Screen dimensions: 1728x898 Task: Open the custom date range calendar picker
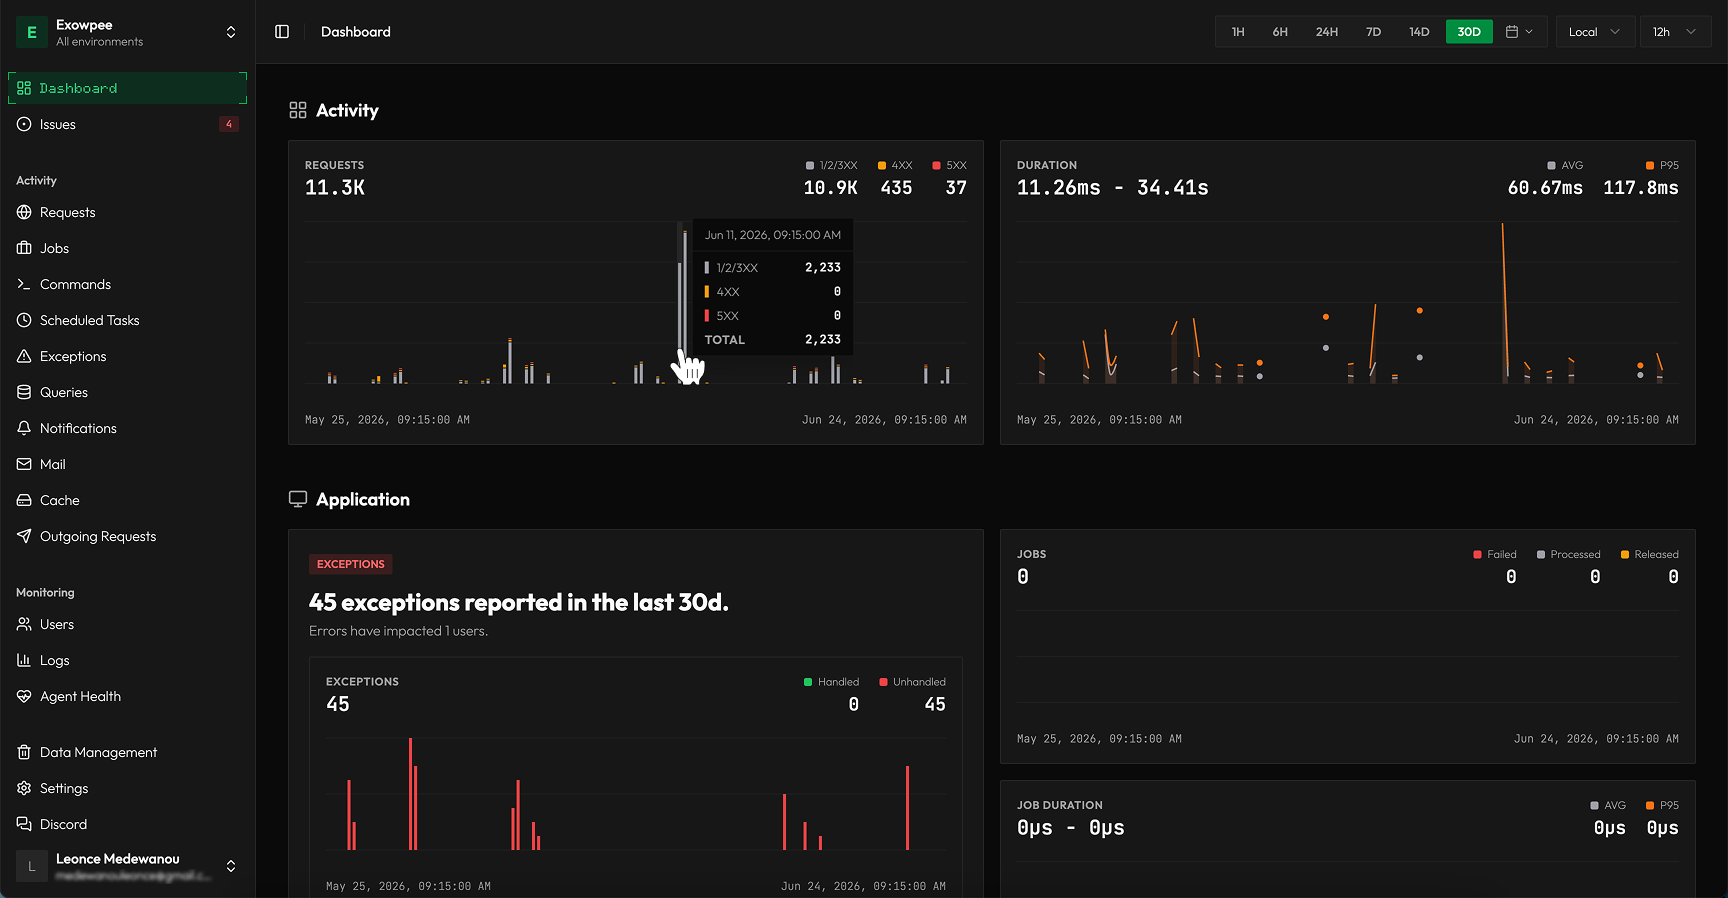click(x=1519, y=32)
